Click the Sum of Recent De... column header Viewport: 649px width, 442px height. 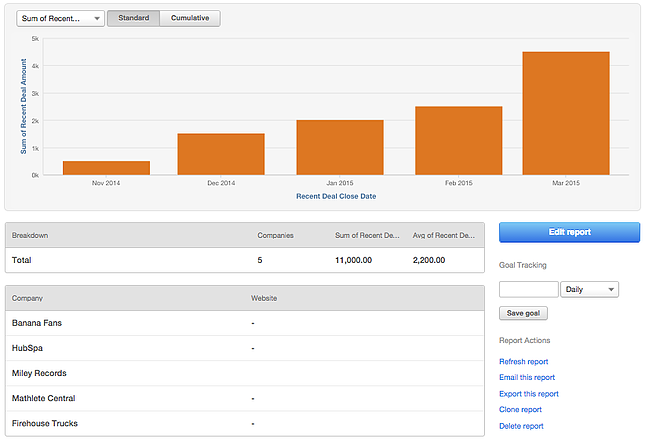pos(367,235)
